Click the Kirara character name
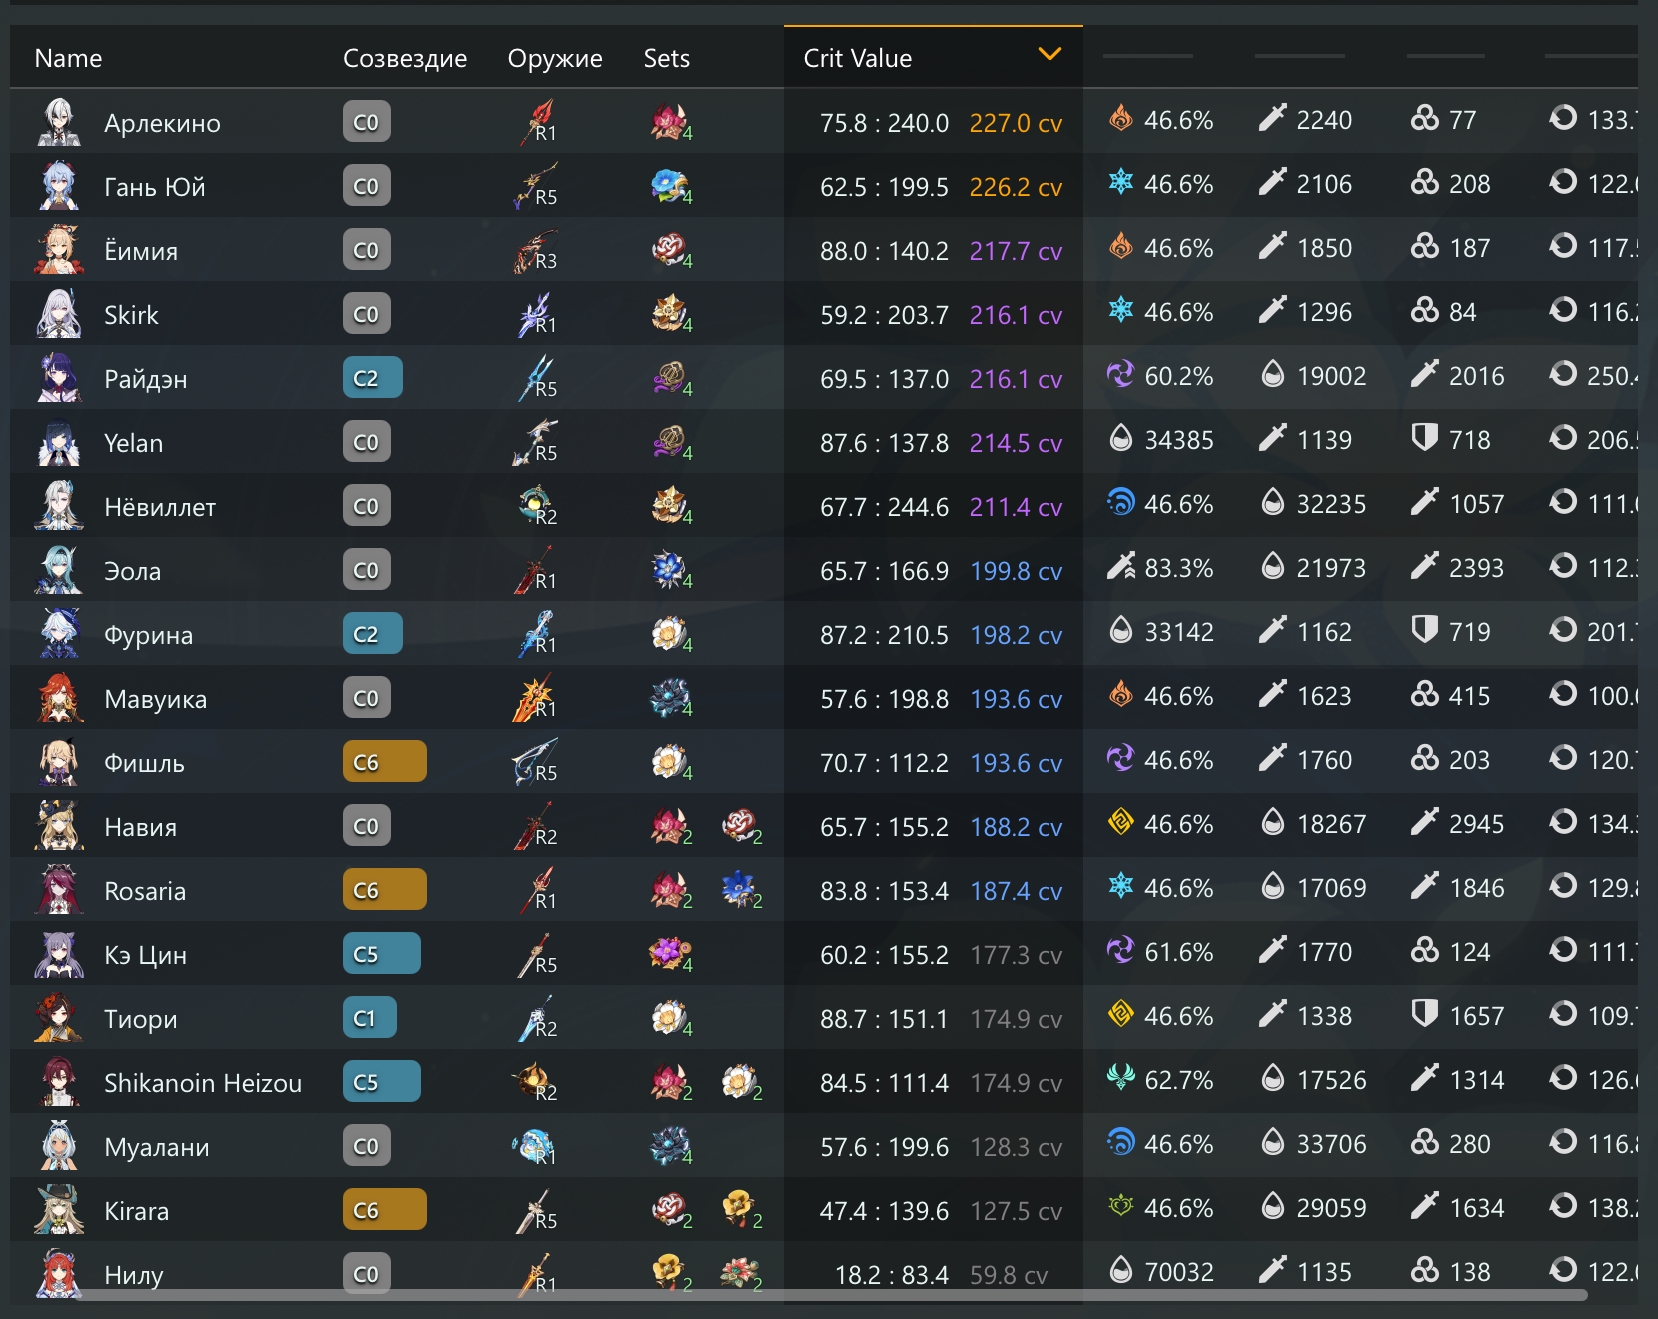 point(137,1211)
